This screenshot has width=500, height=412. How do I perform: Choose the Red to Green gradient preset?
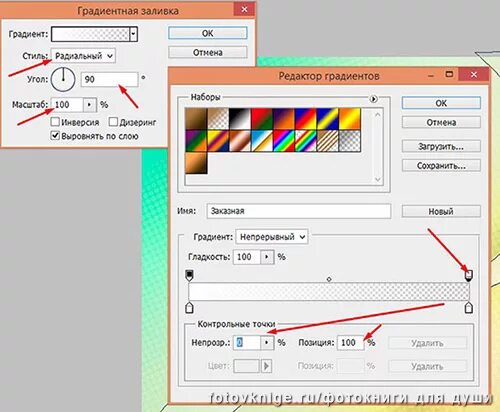tap(262, 119)
